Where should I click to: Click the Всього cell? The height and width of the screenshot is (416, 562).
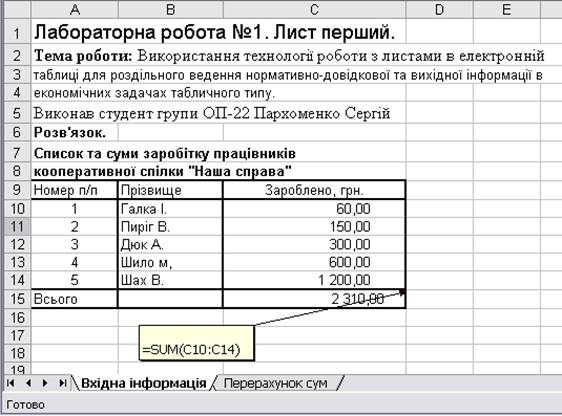tap(75, 298)
